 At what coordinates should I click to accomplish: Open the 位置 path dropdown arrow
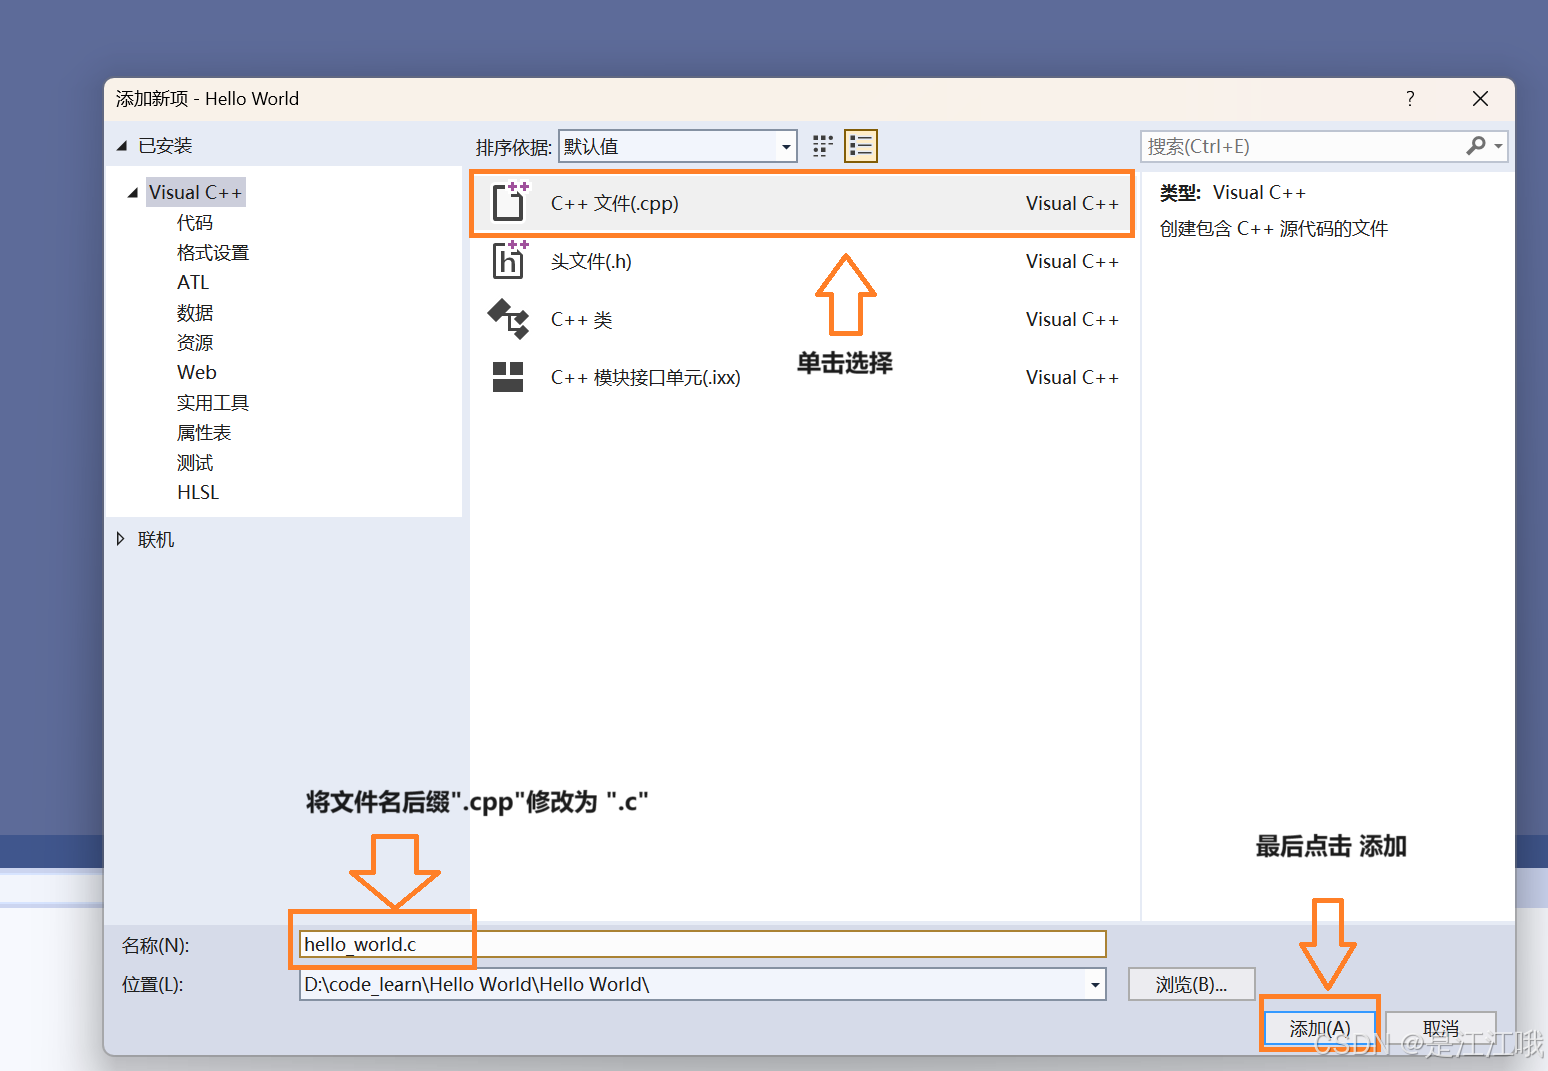(1095, 984)
